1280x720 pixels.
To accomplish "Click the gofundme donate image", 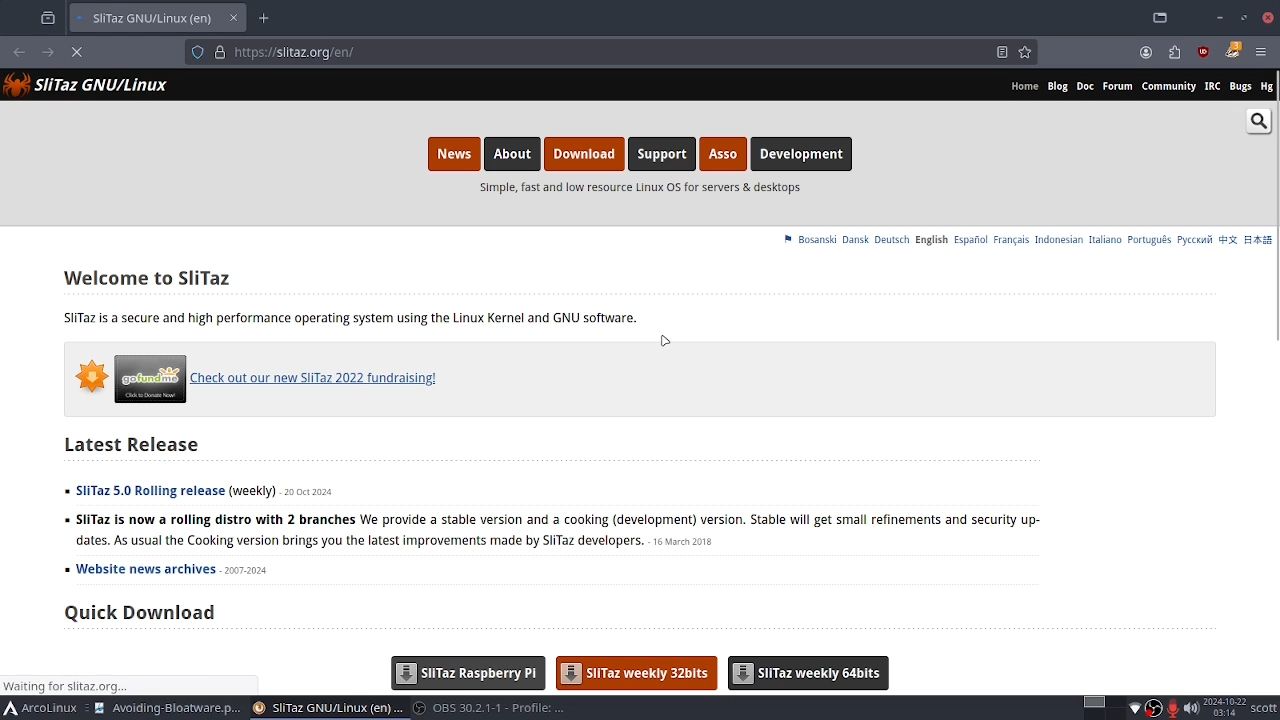I will pos(150,379).
